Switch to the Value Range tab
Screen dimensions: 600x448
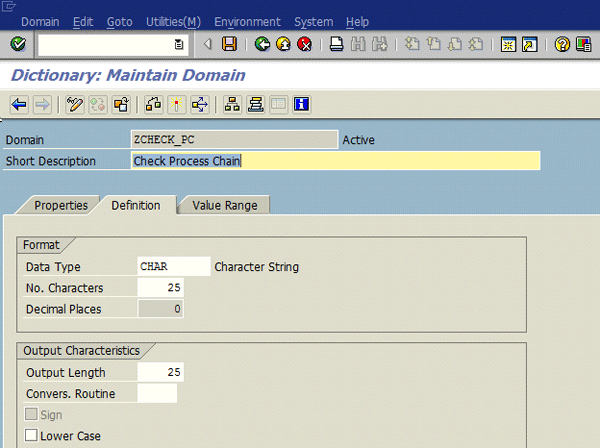(x=224, y=205)
